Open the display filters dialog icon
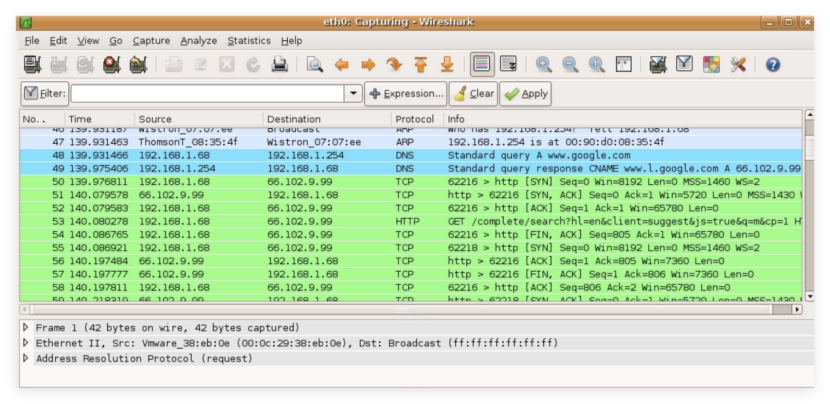Viewport: 830px width, 404px height. pos(684,65)
